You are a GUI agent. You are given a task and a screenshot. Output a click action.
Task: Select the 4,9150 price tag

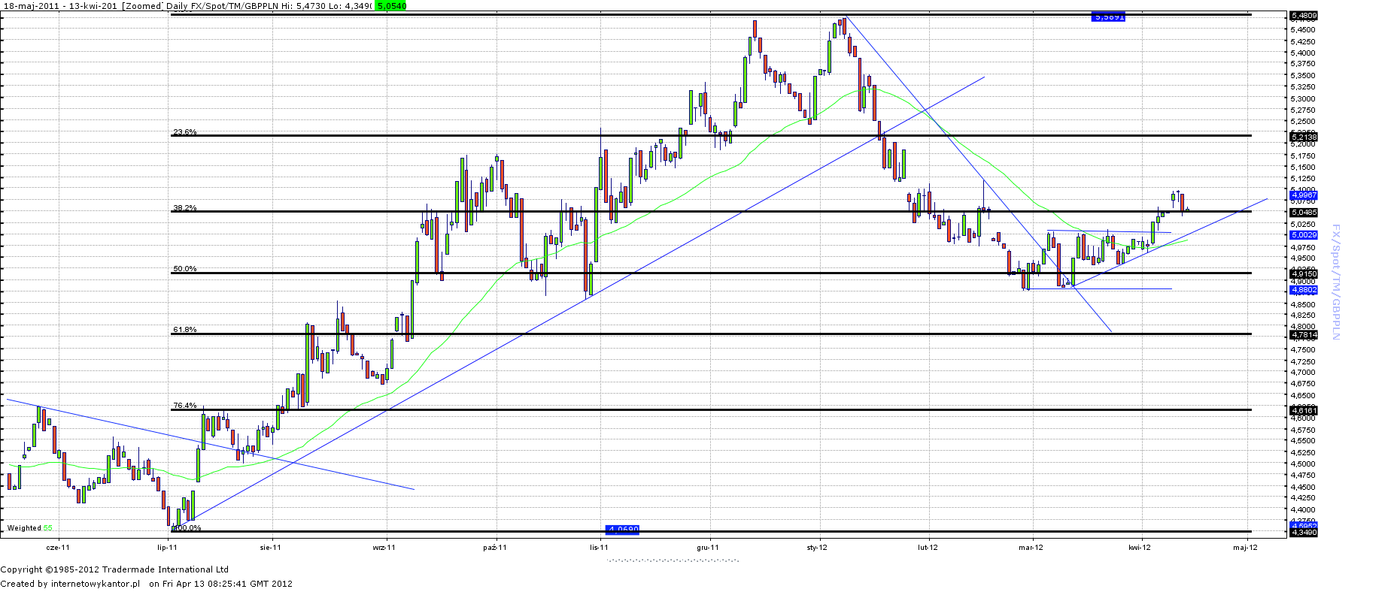1304,273
